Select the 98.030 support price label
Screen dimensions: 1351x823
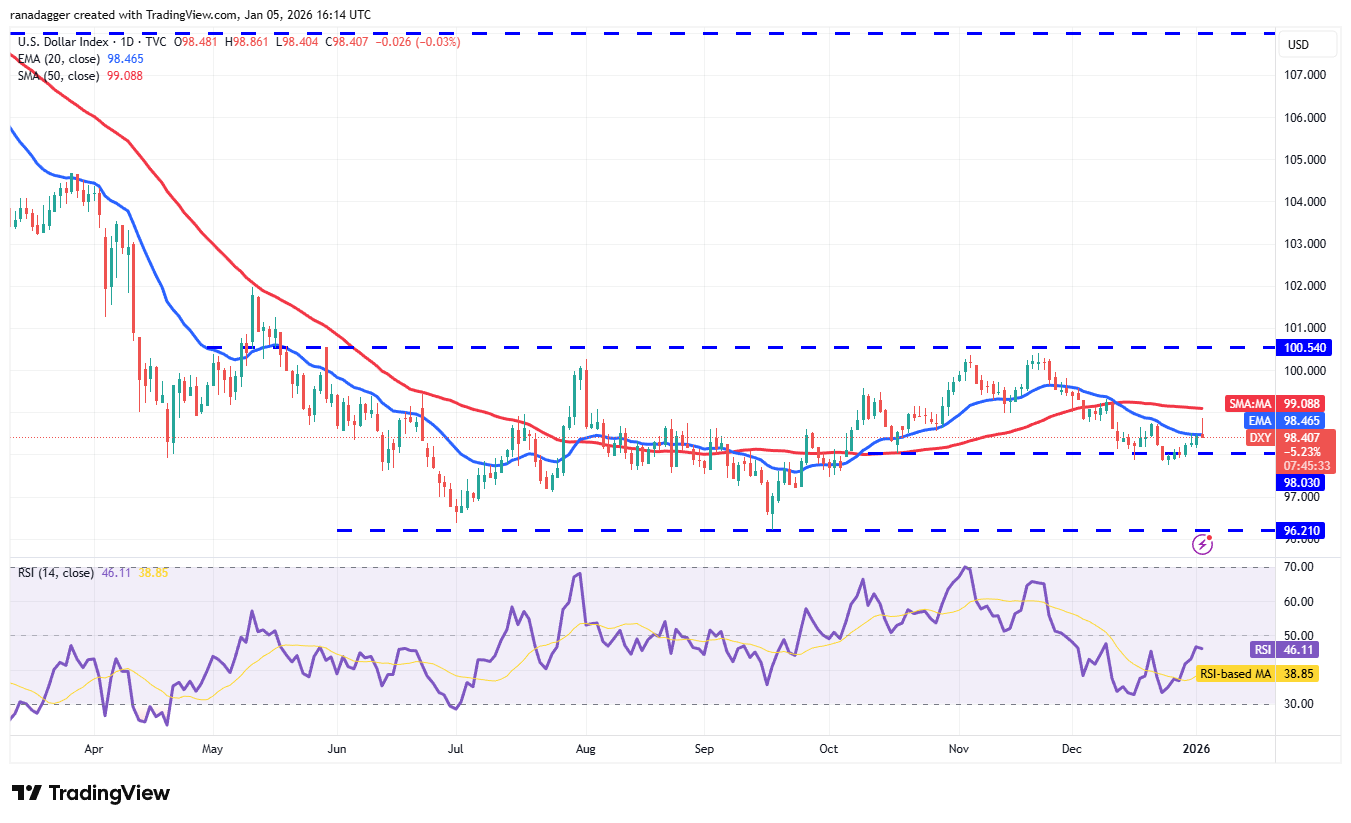(1301, 482)
